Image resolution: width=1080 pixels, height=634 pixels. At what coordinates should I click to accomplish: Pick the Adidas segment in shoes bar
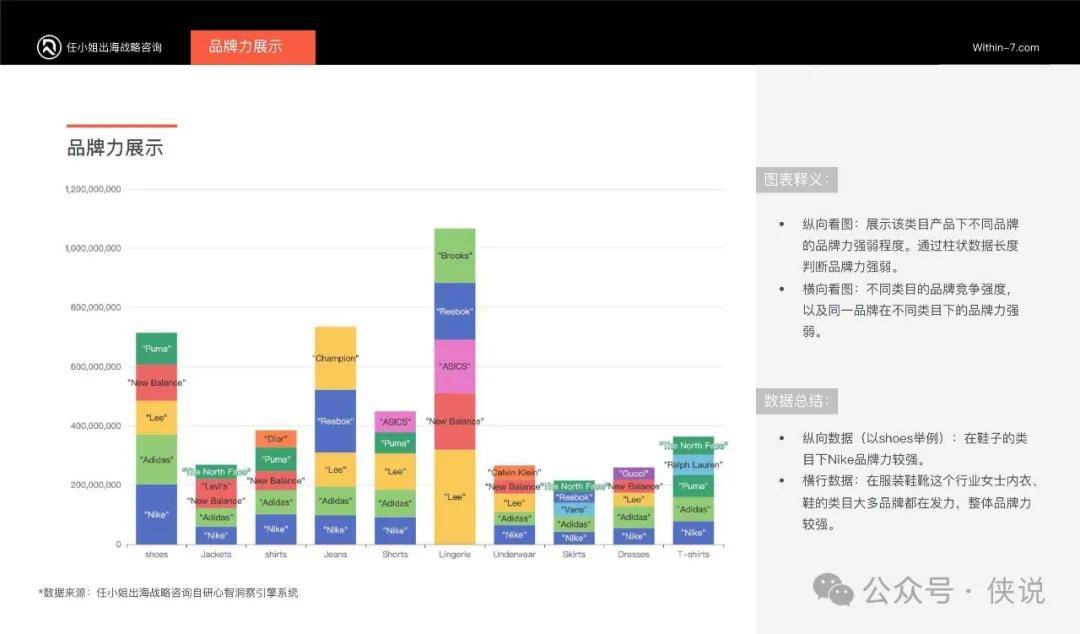(156, 460)
